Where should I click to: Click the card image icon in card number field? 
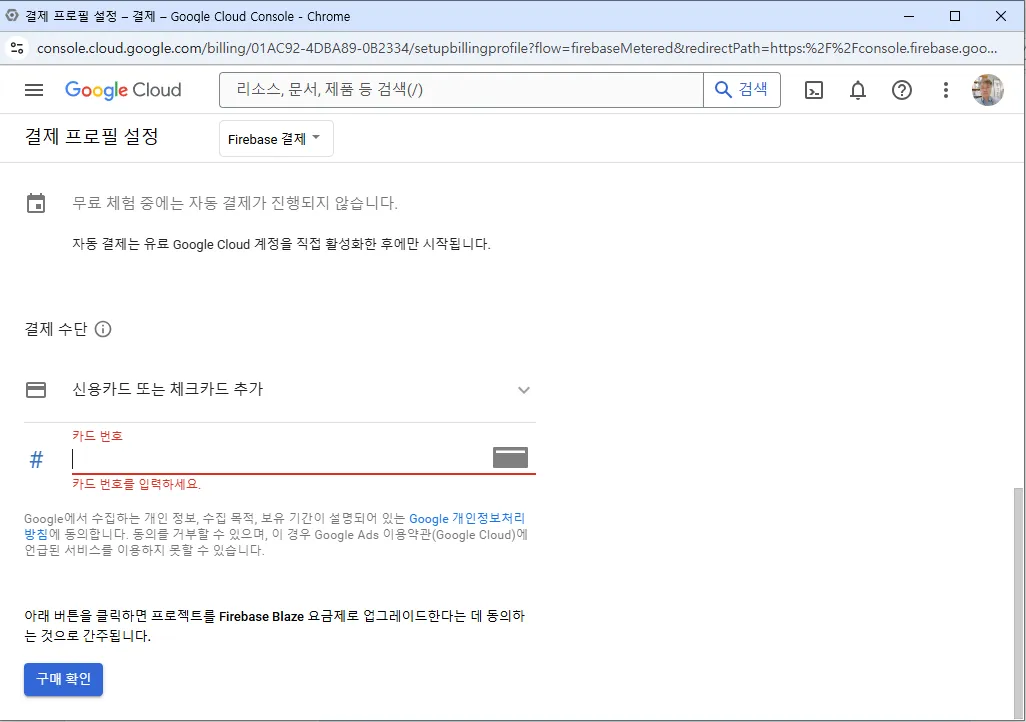(510, 458)
